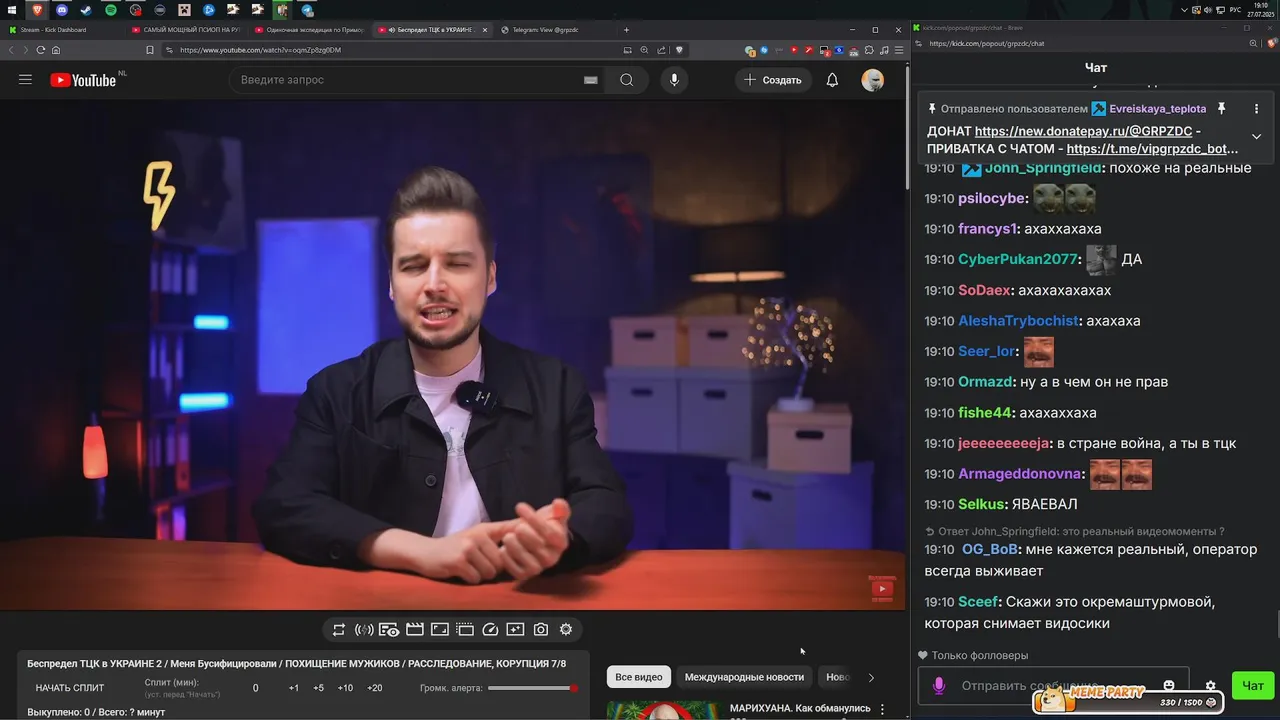Screen dimensions: 1280x720
Task: Adjust the Громк. алерта volume slider
Action: (533, 688)
